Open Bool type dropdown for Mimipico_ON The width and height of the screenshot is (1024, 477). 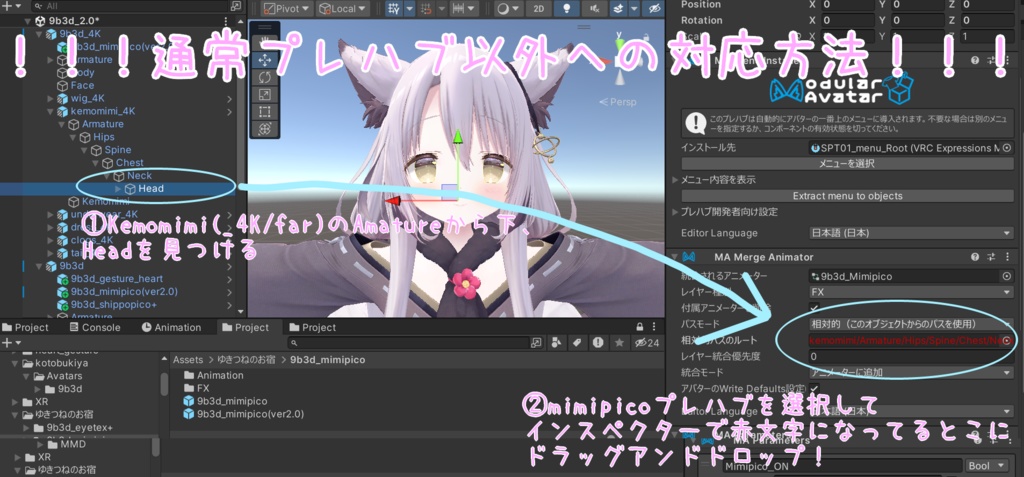pos(987,465)
